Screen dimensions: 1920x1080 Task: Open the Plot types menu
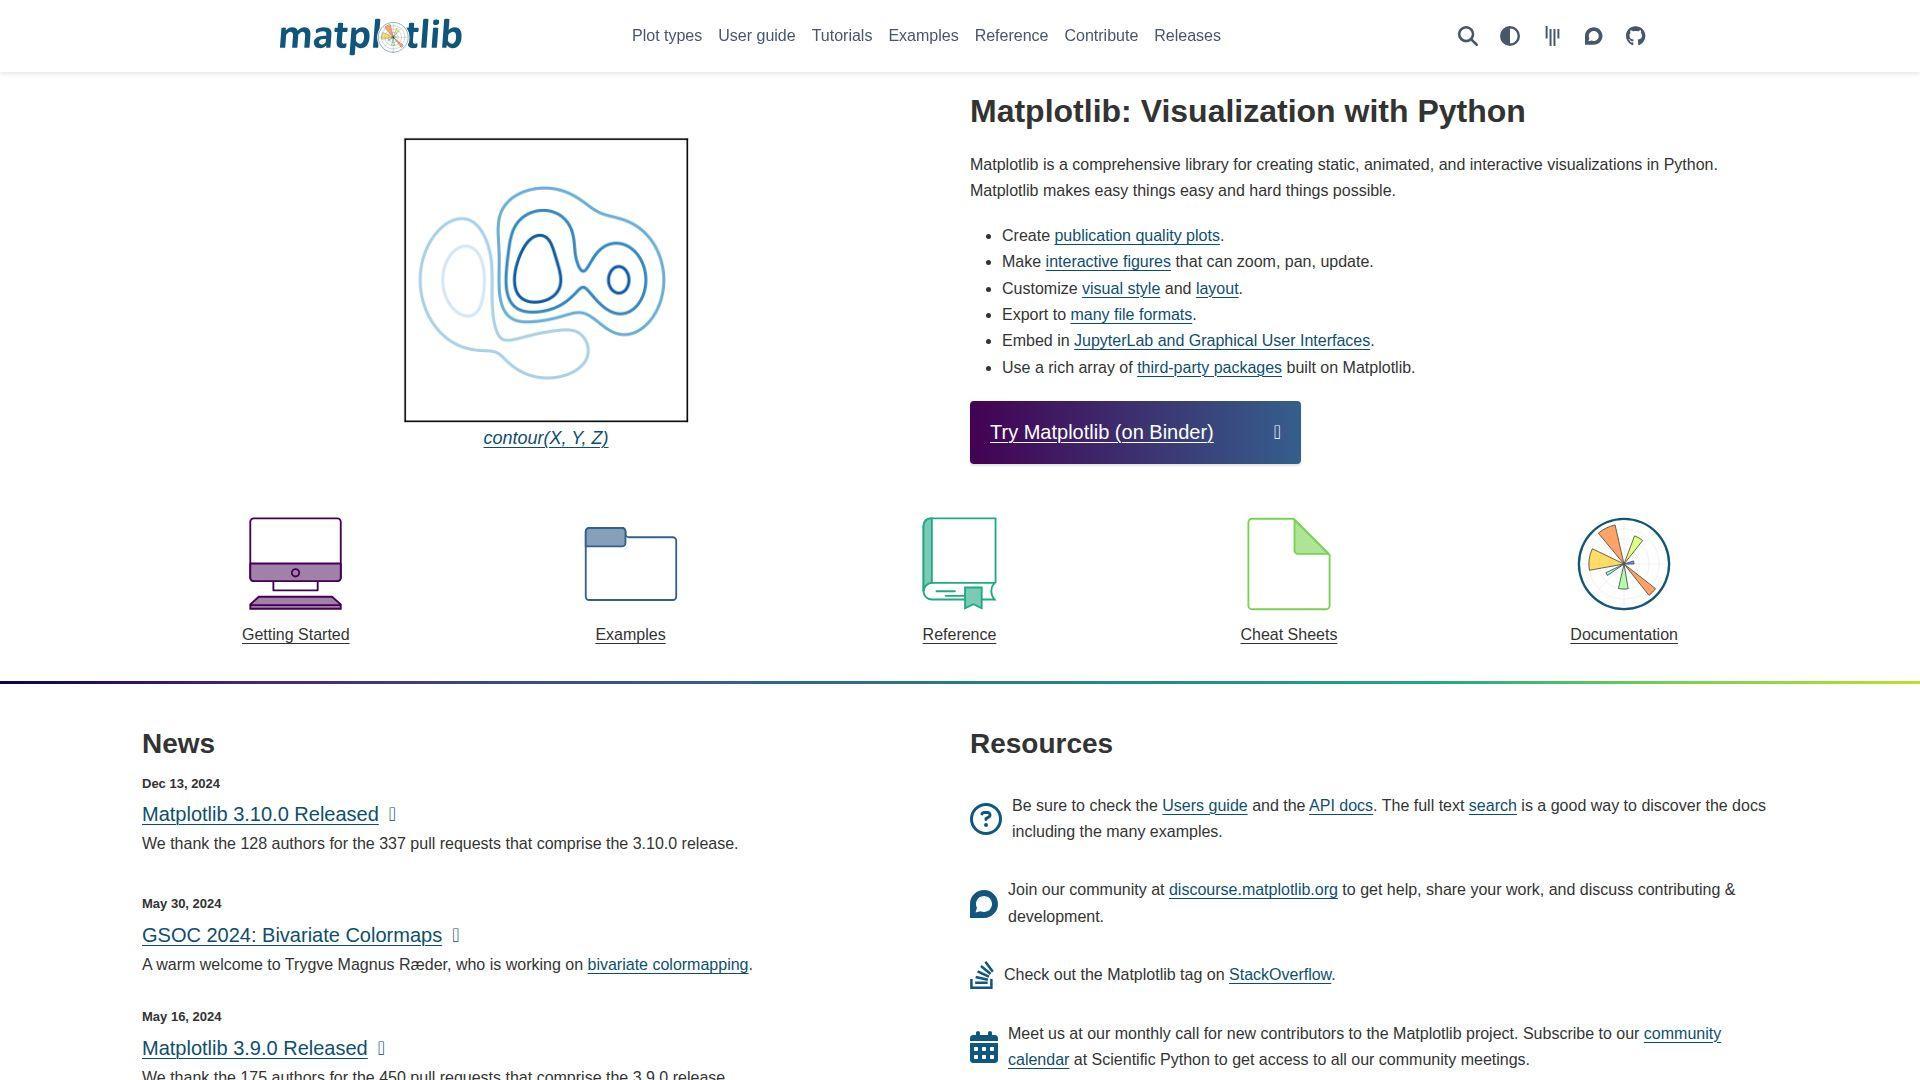click(666, 36)
